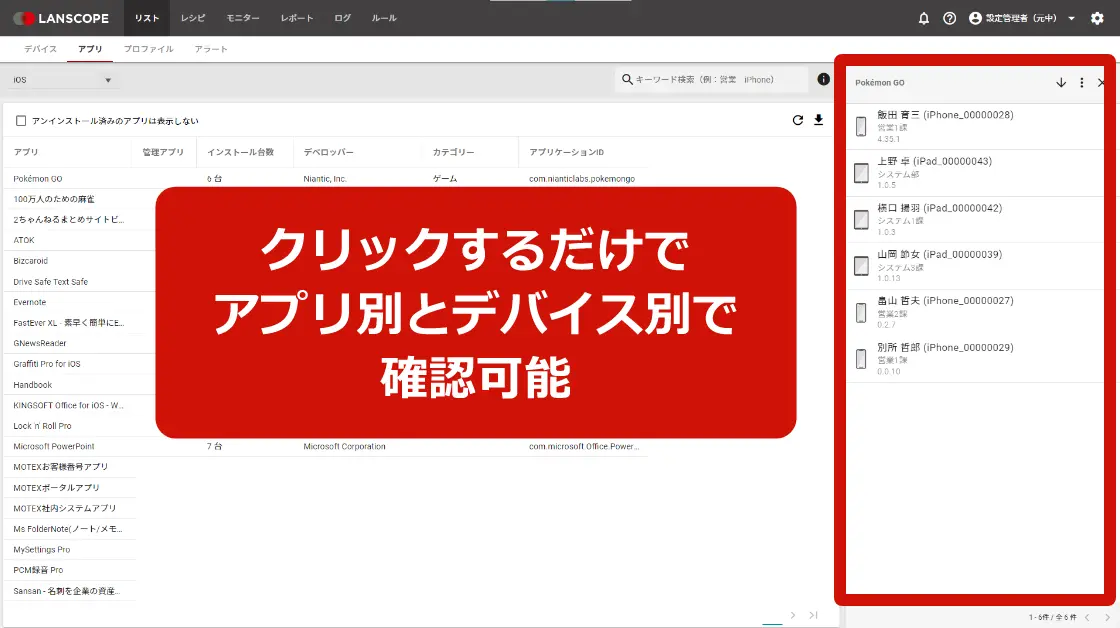
Task: Click the magnifier search icon
Action: pos(627,79)
